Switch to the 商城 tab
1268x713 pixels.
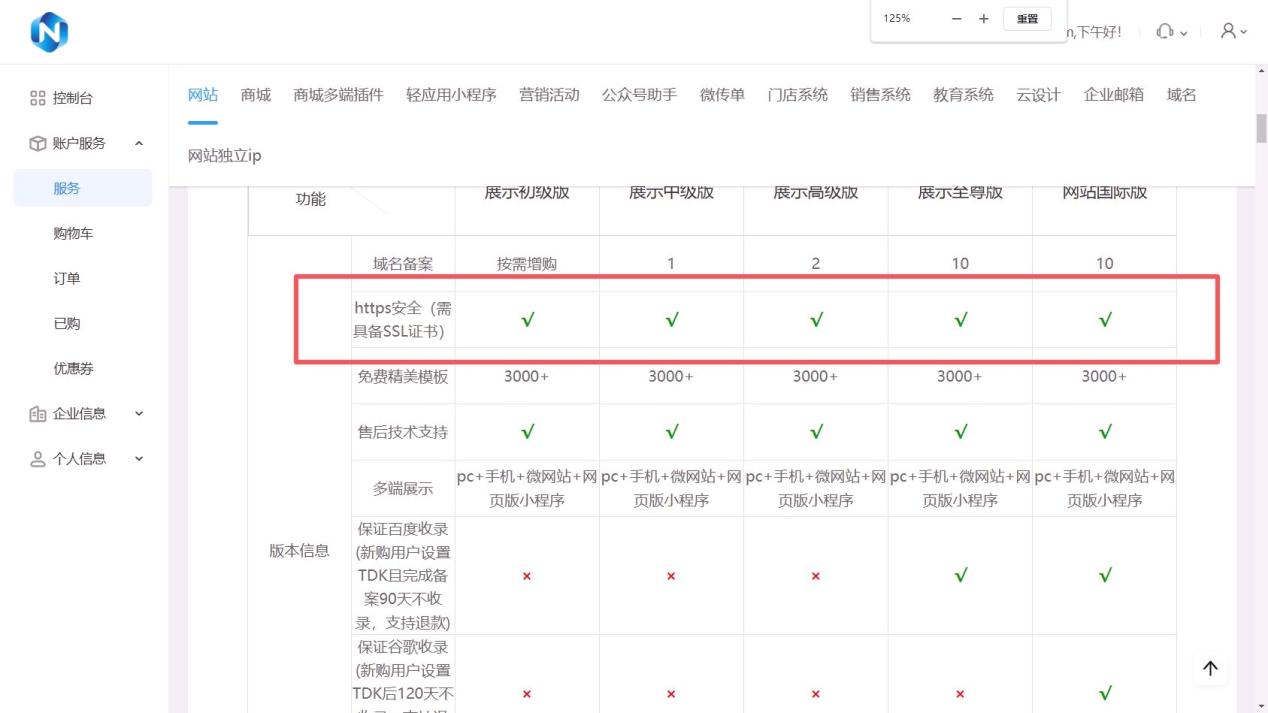point(256,95)
